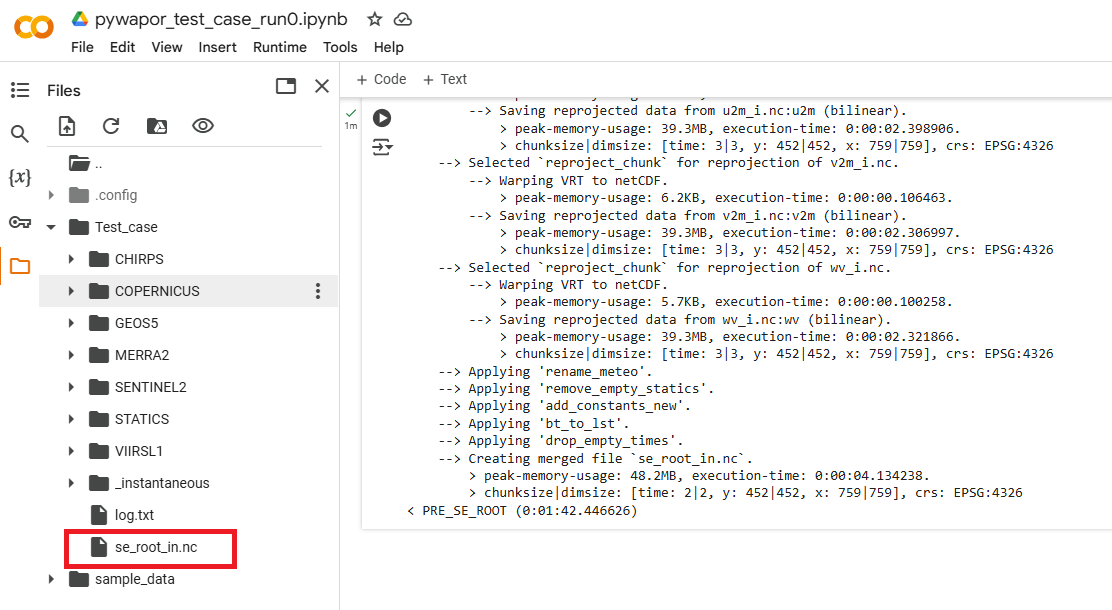Open the Secrets key icon
Image resolution: width=1112 pixels, height=610 pixels.
(x=20, y=222)
